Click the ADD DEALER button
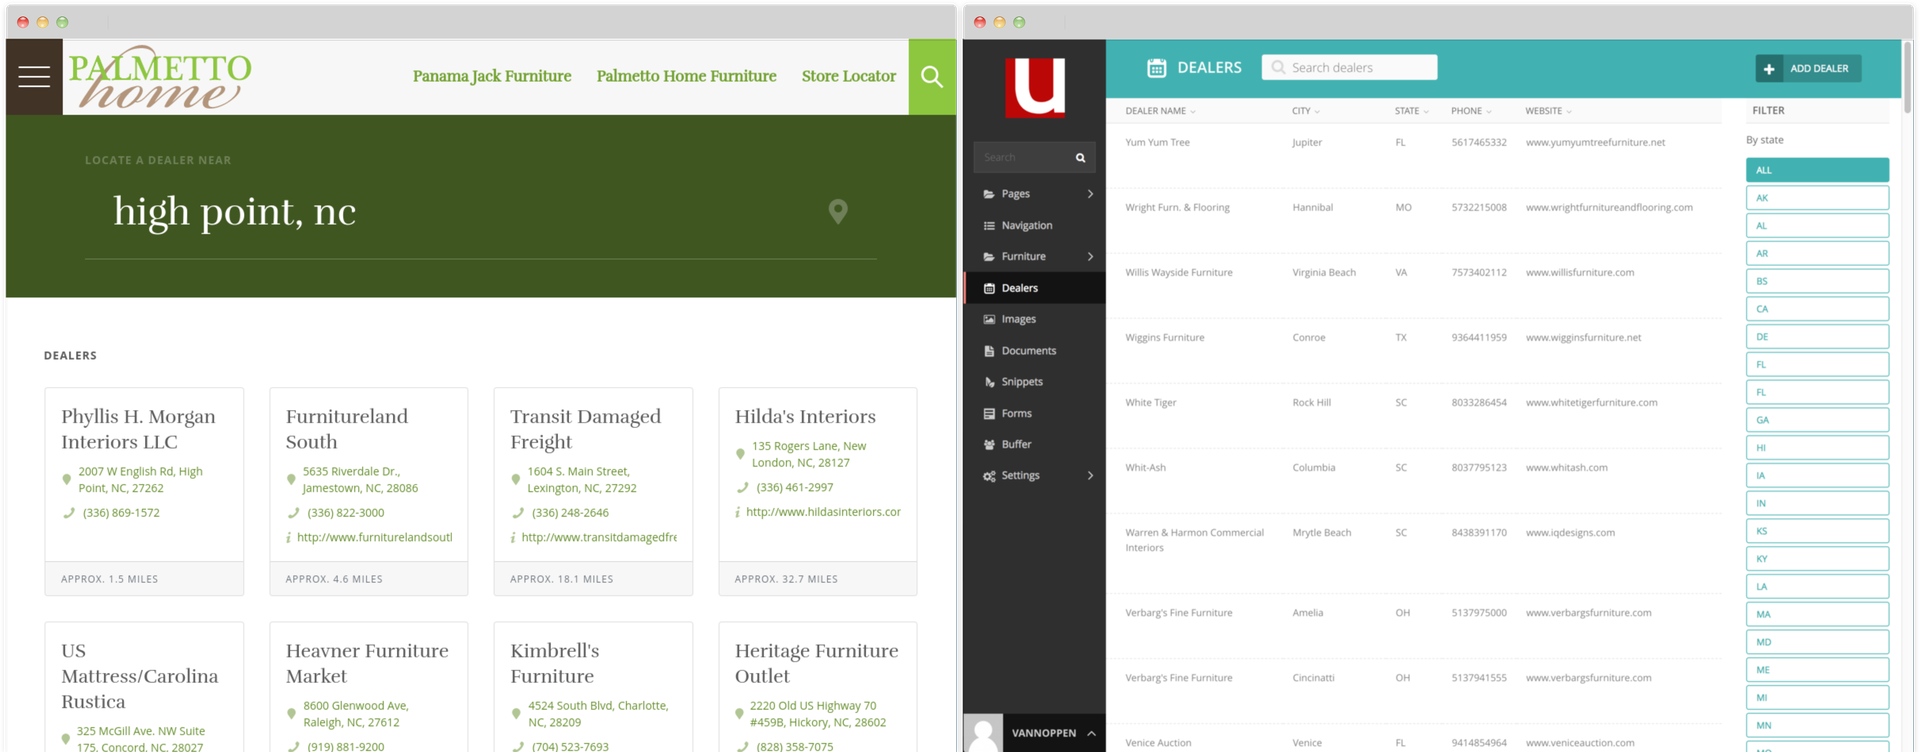The width and height of the screenshot is (1920, 752). pyautogui.click(x=1808, y=69)
